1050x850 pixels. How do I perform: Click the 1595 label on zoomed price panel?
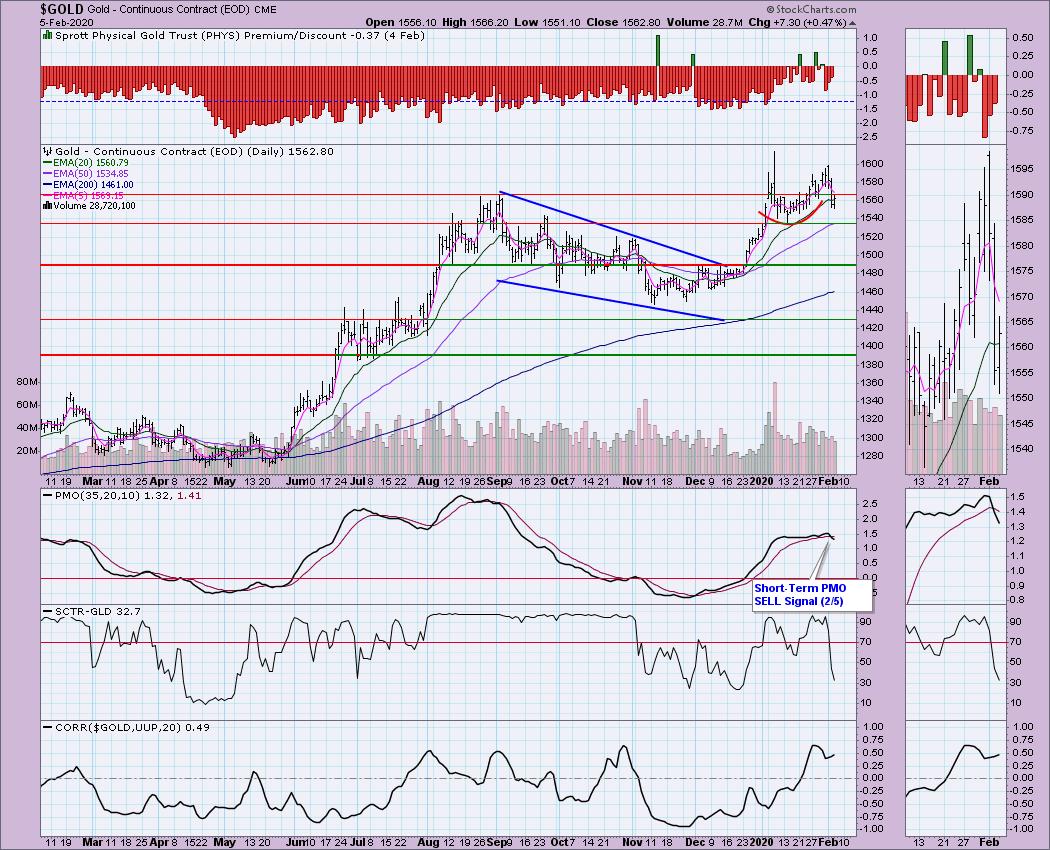point(1022,169)
